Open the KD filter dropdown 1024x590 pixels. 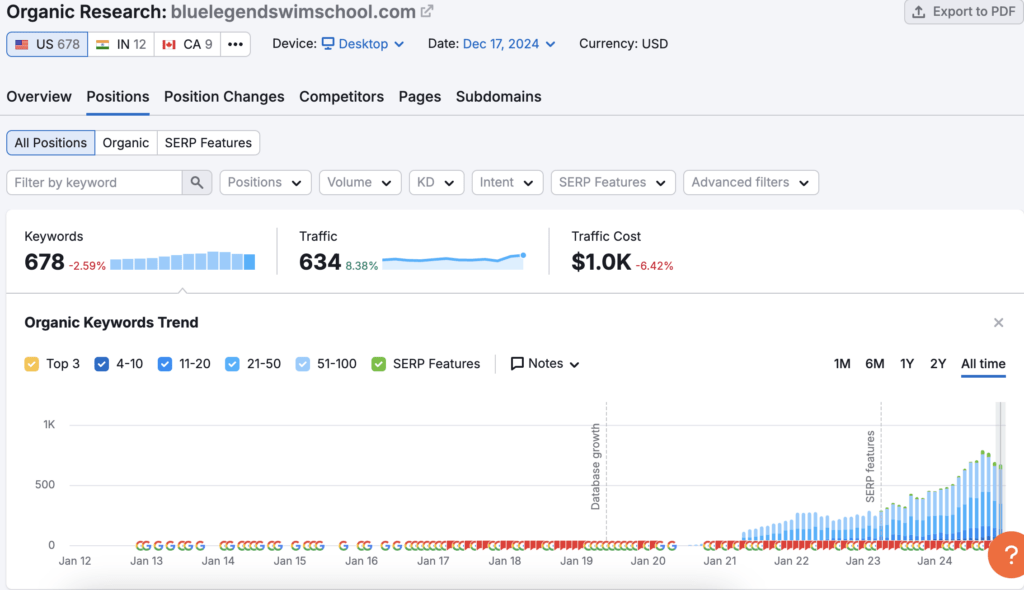(x=436, y=182)
